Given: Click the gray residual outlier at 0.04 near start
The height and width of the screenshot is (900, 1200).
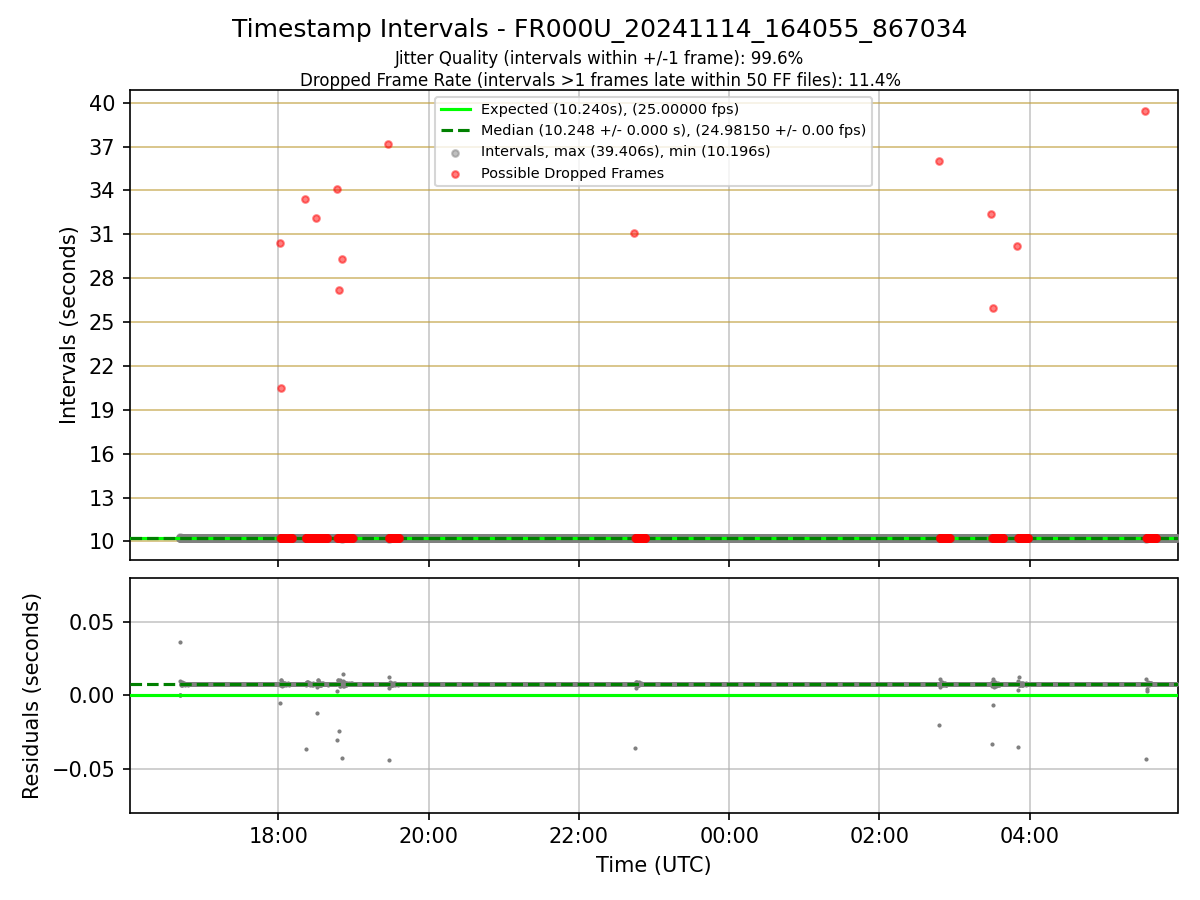Looking at the screenshot, I should point(180,642).
